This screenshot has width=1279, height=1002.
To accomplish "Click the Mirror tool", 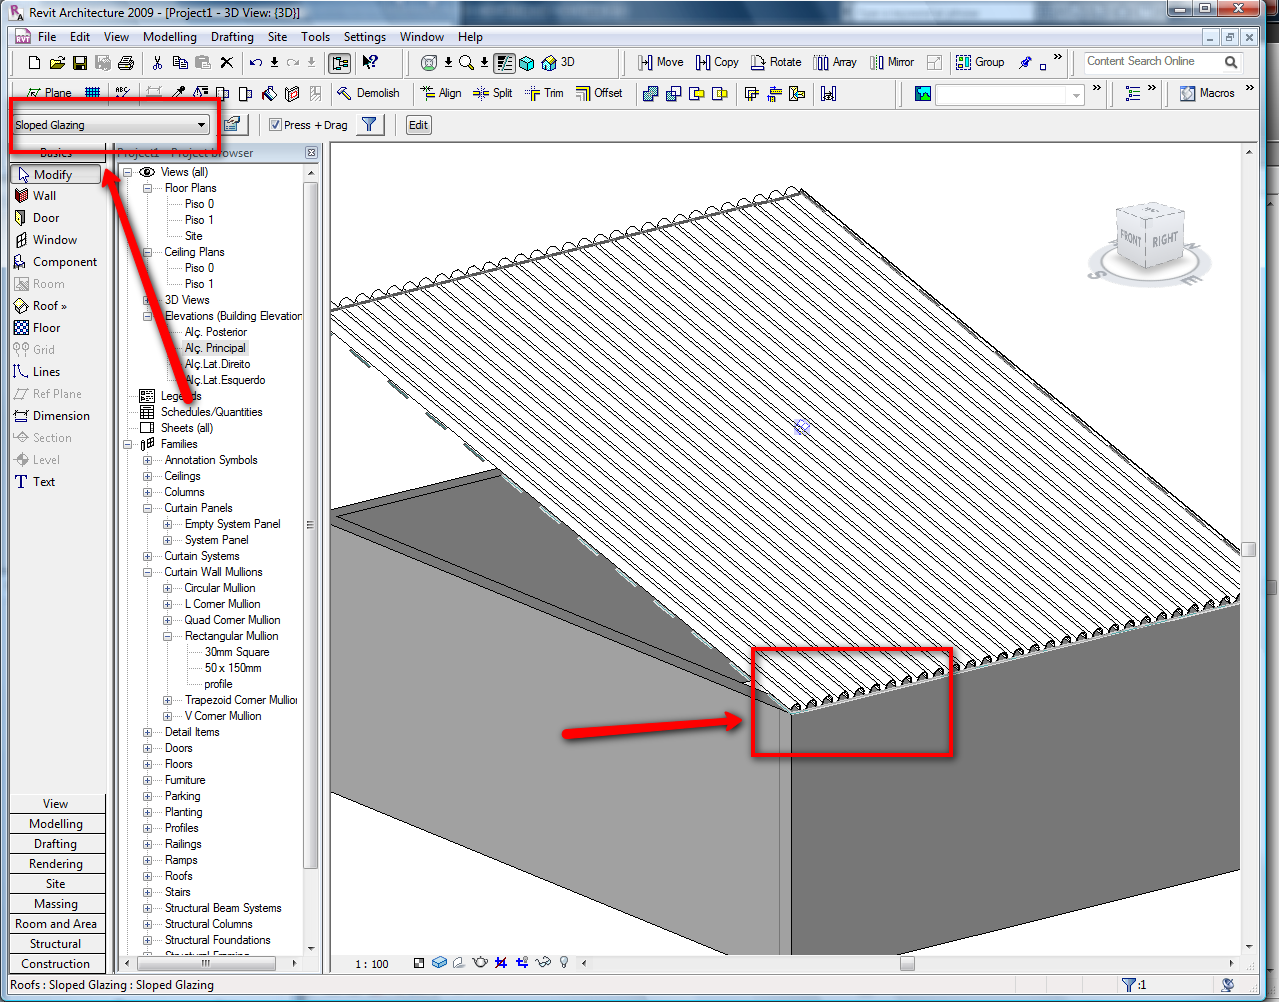I will pos(892,62).
